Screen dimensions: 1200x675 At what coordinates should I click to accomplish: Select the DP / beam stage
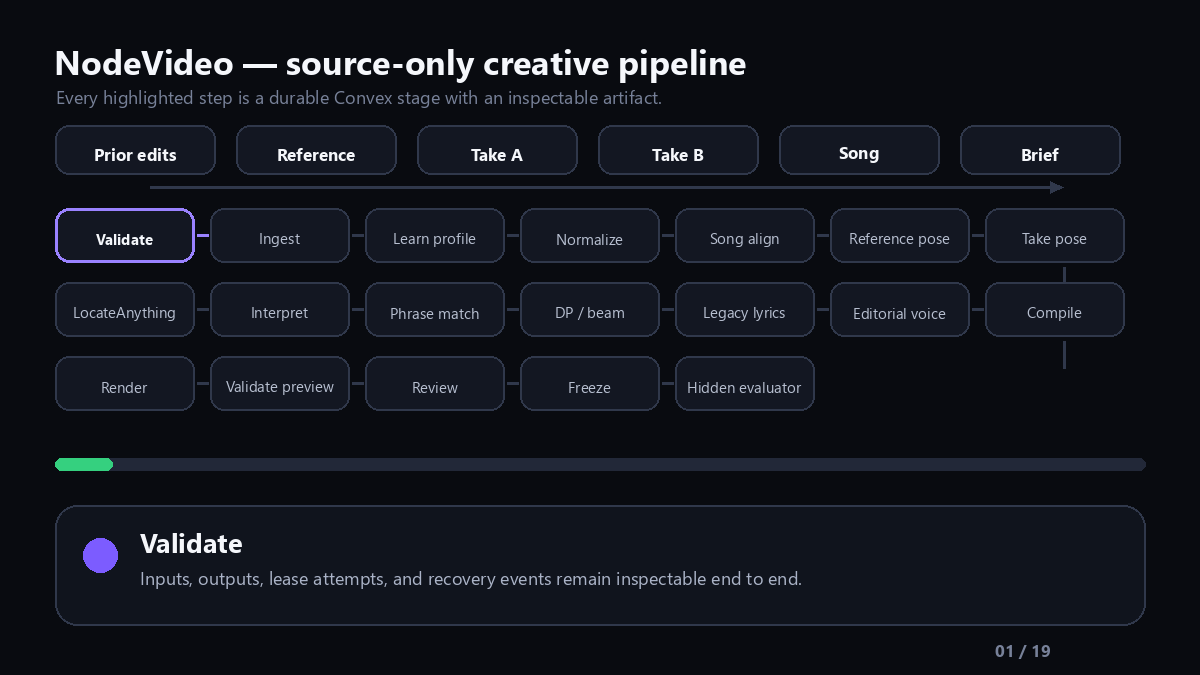click(590, 310)
